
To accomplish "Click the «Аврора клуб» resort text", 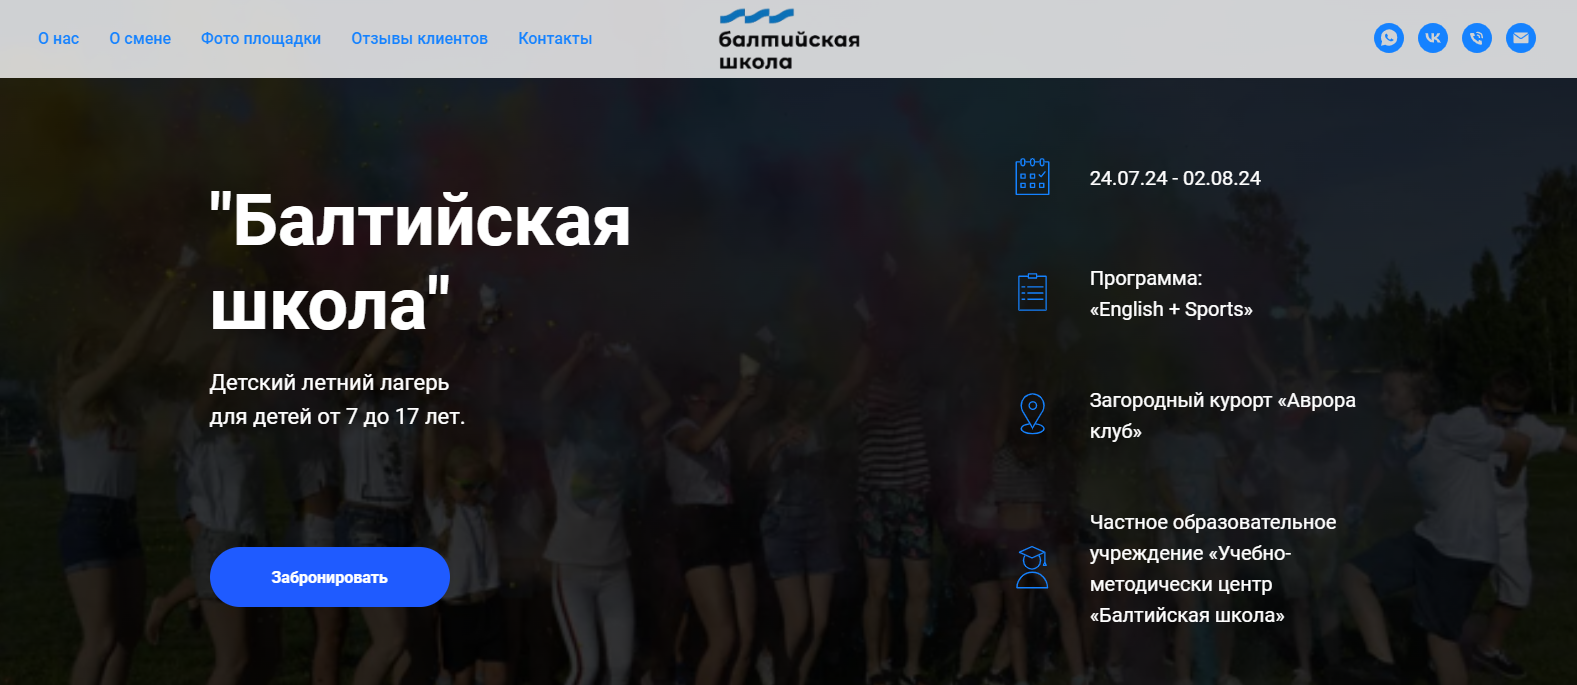I will point(1223,415).
